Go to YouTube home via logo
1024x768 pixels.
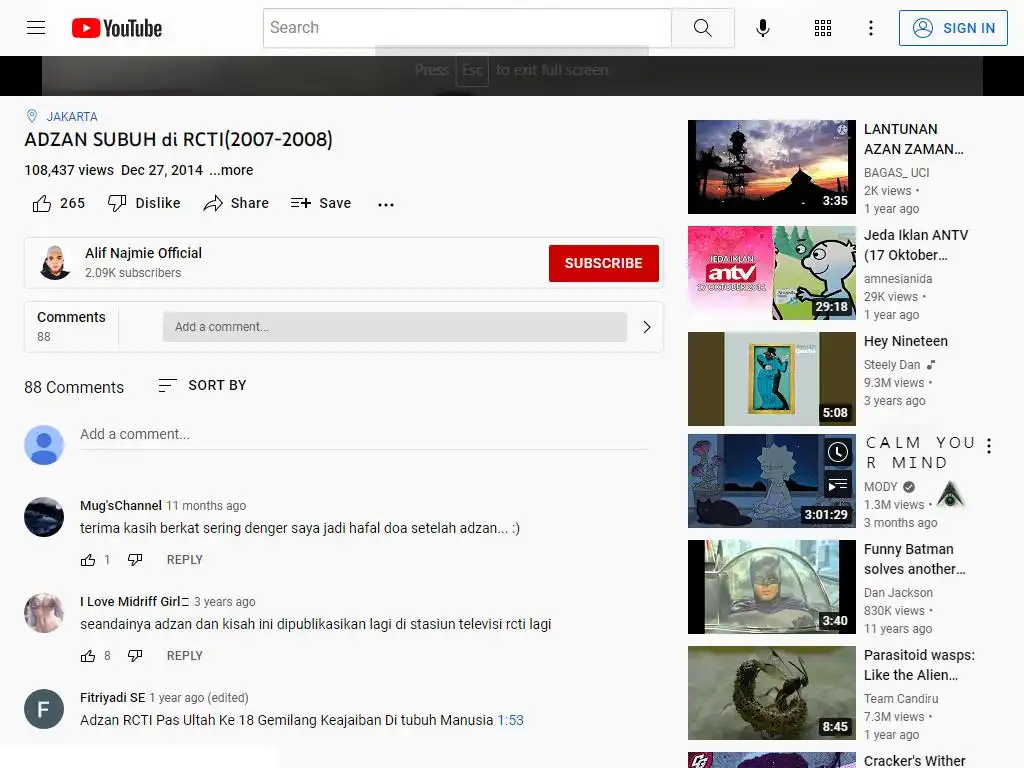(x=117, y=28)
